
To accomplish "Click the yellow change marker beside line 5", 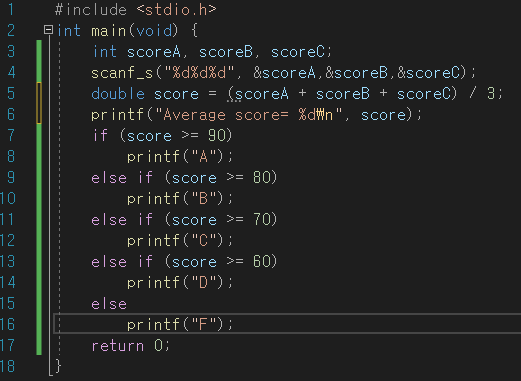I will [x=39, y=103].
